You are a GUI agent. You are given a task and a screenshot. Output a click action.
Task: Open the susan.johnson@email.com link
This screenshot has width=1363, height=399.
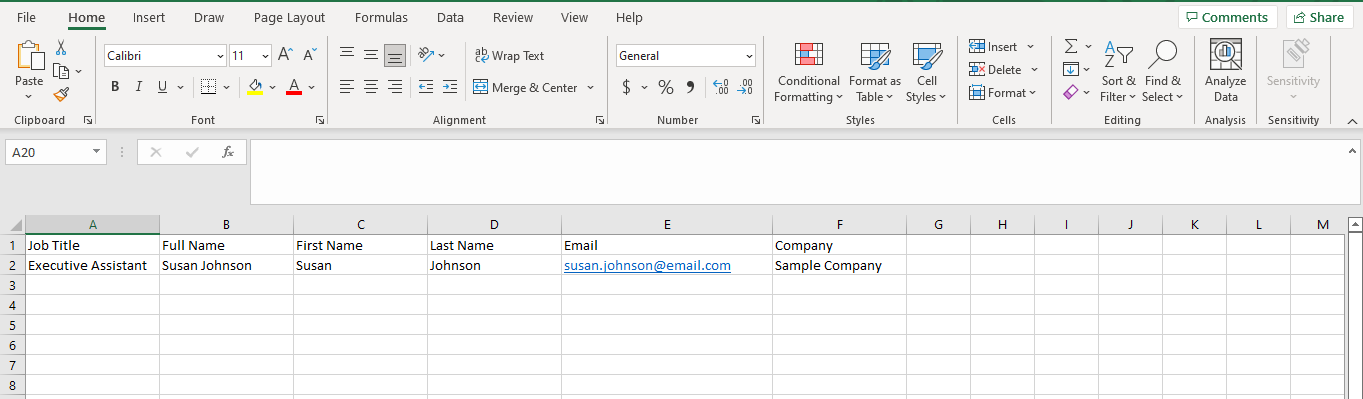click(x=647, y=265)
